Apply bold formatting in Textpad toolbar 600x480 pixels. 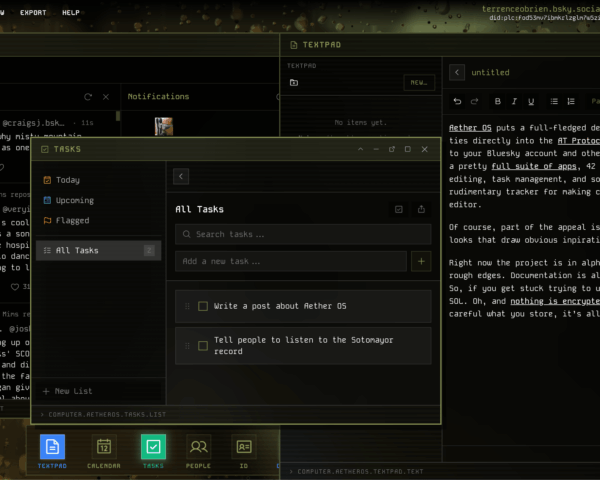[x=499, y=101]
